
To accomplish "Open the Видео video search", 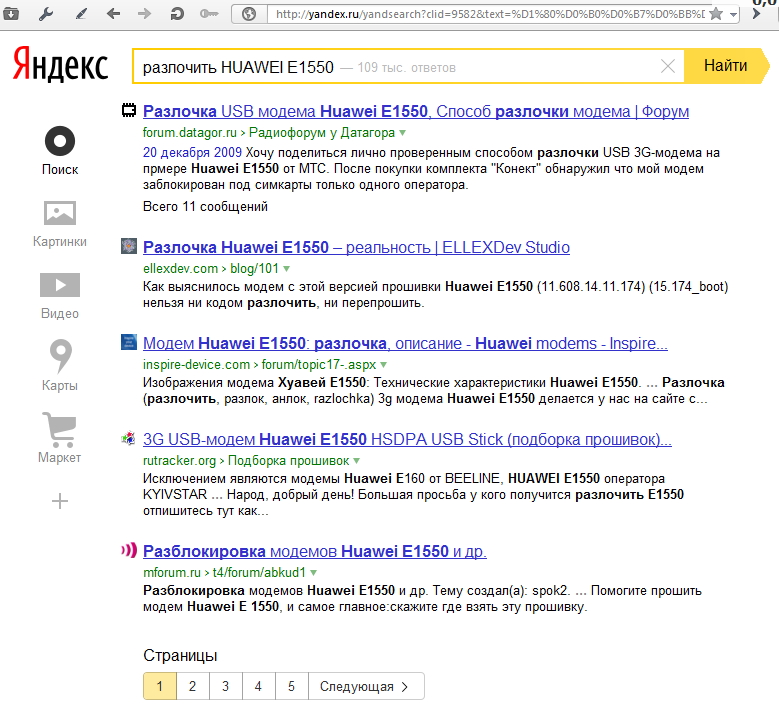I will pyautogui.click(x=60, y=296).
